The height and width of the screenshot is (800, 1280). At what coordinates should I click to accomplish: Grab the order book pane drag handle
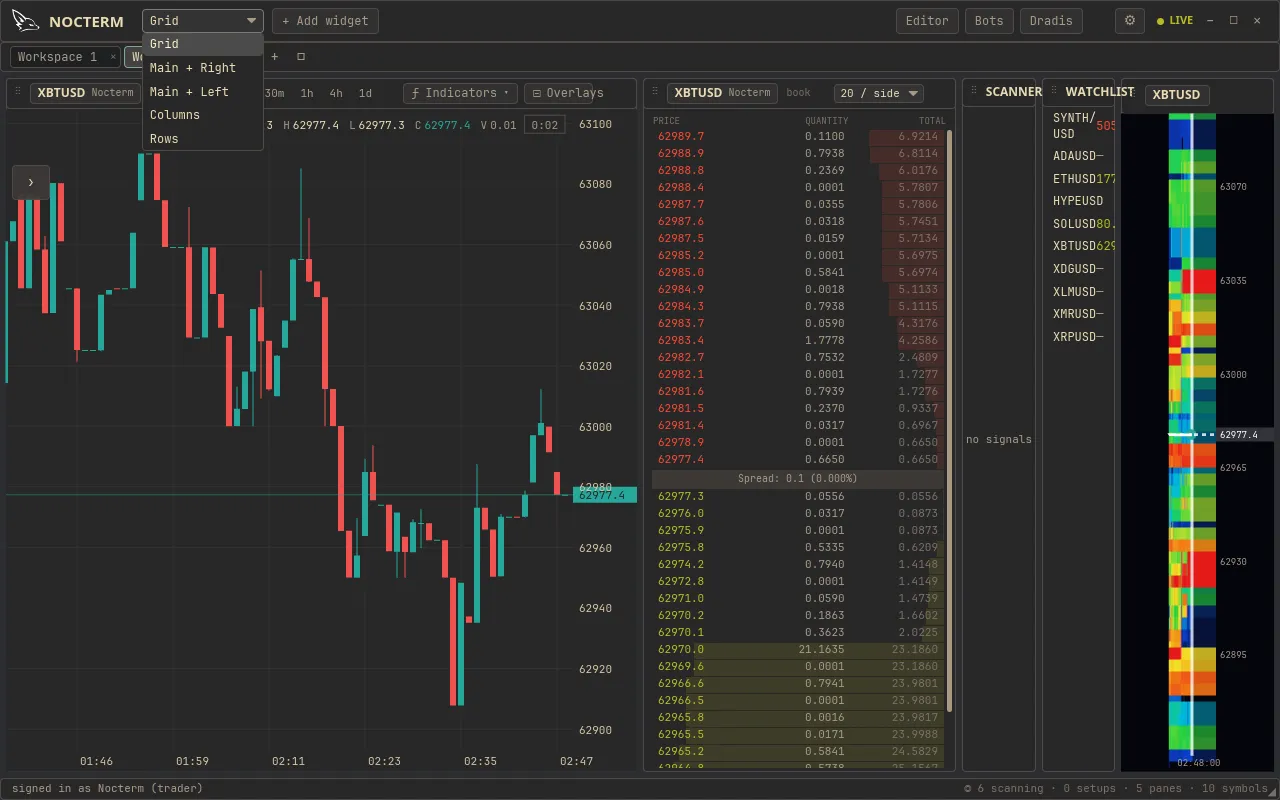click(656, 92)
